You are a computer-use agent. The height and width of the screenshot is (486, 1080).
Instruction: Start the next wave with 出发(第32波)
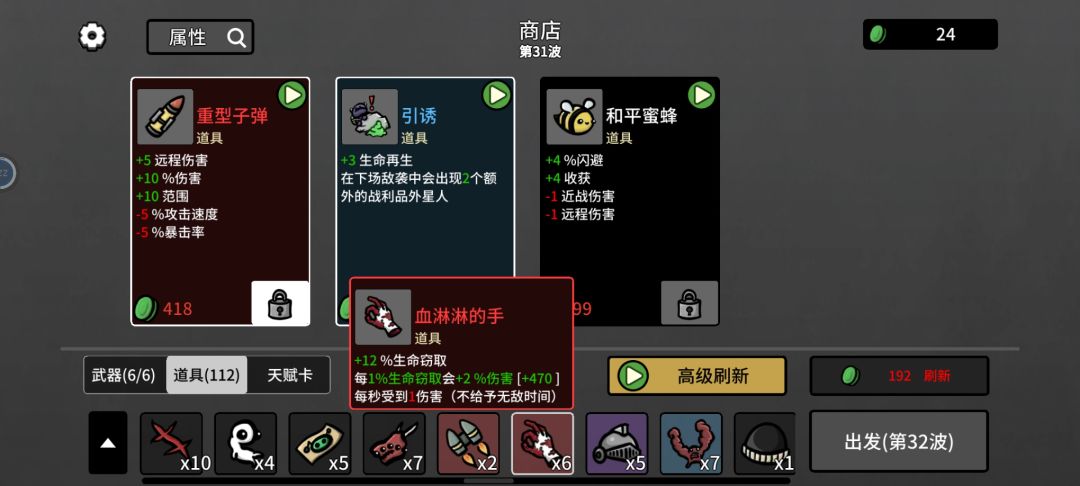899,441
